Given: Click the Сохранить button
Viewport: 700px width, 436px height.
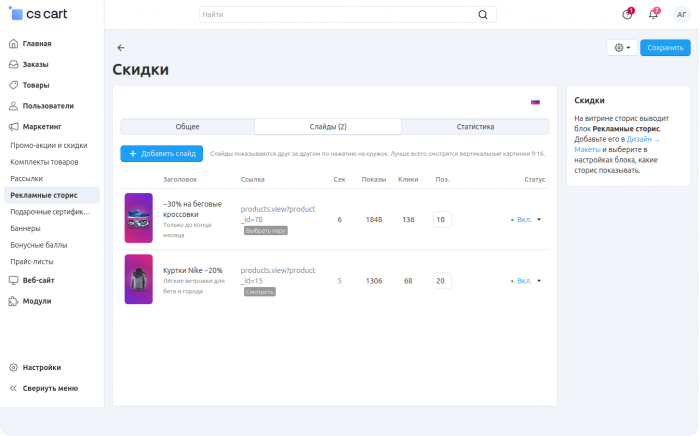Looking at the screenshot, I should (x=665, y=48).
